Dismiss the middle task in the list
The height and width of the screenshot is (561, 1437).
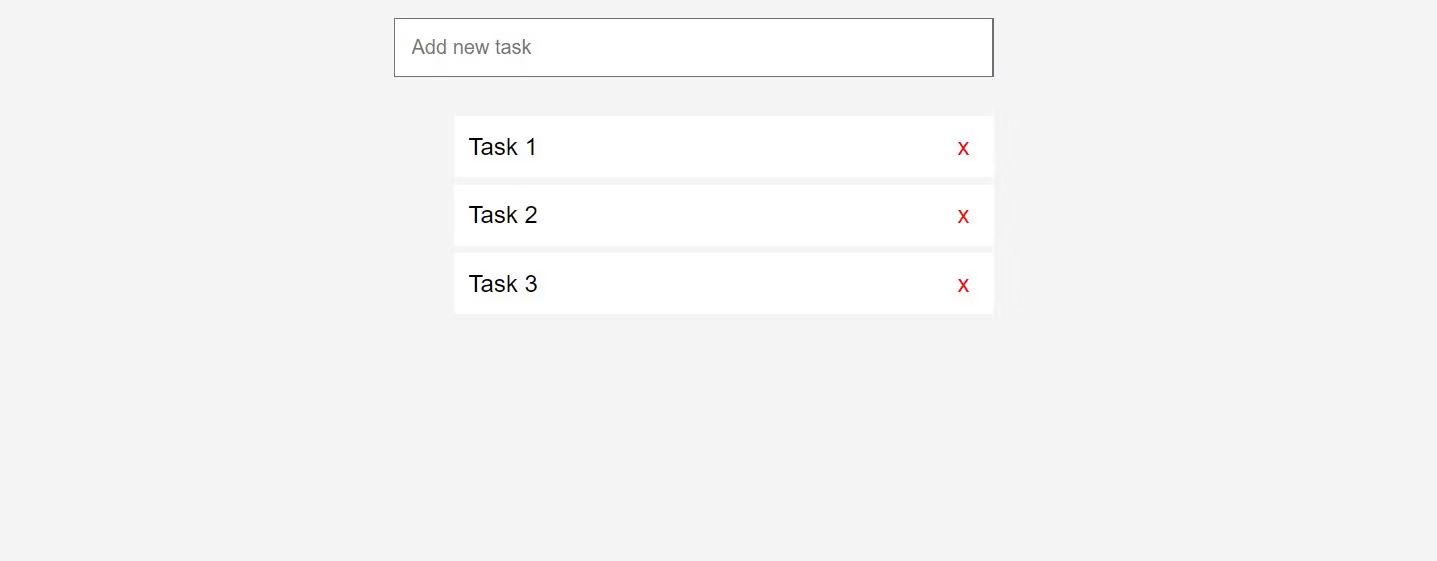tap(963, 216)
